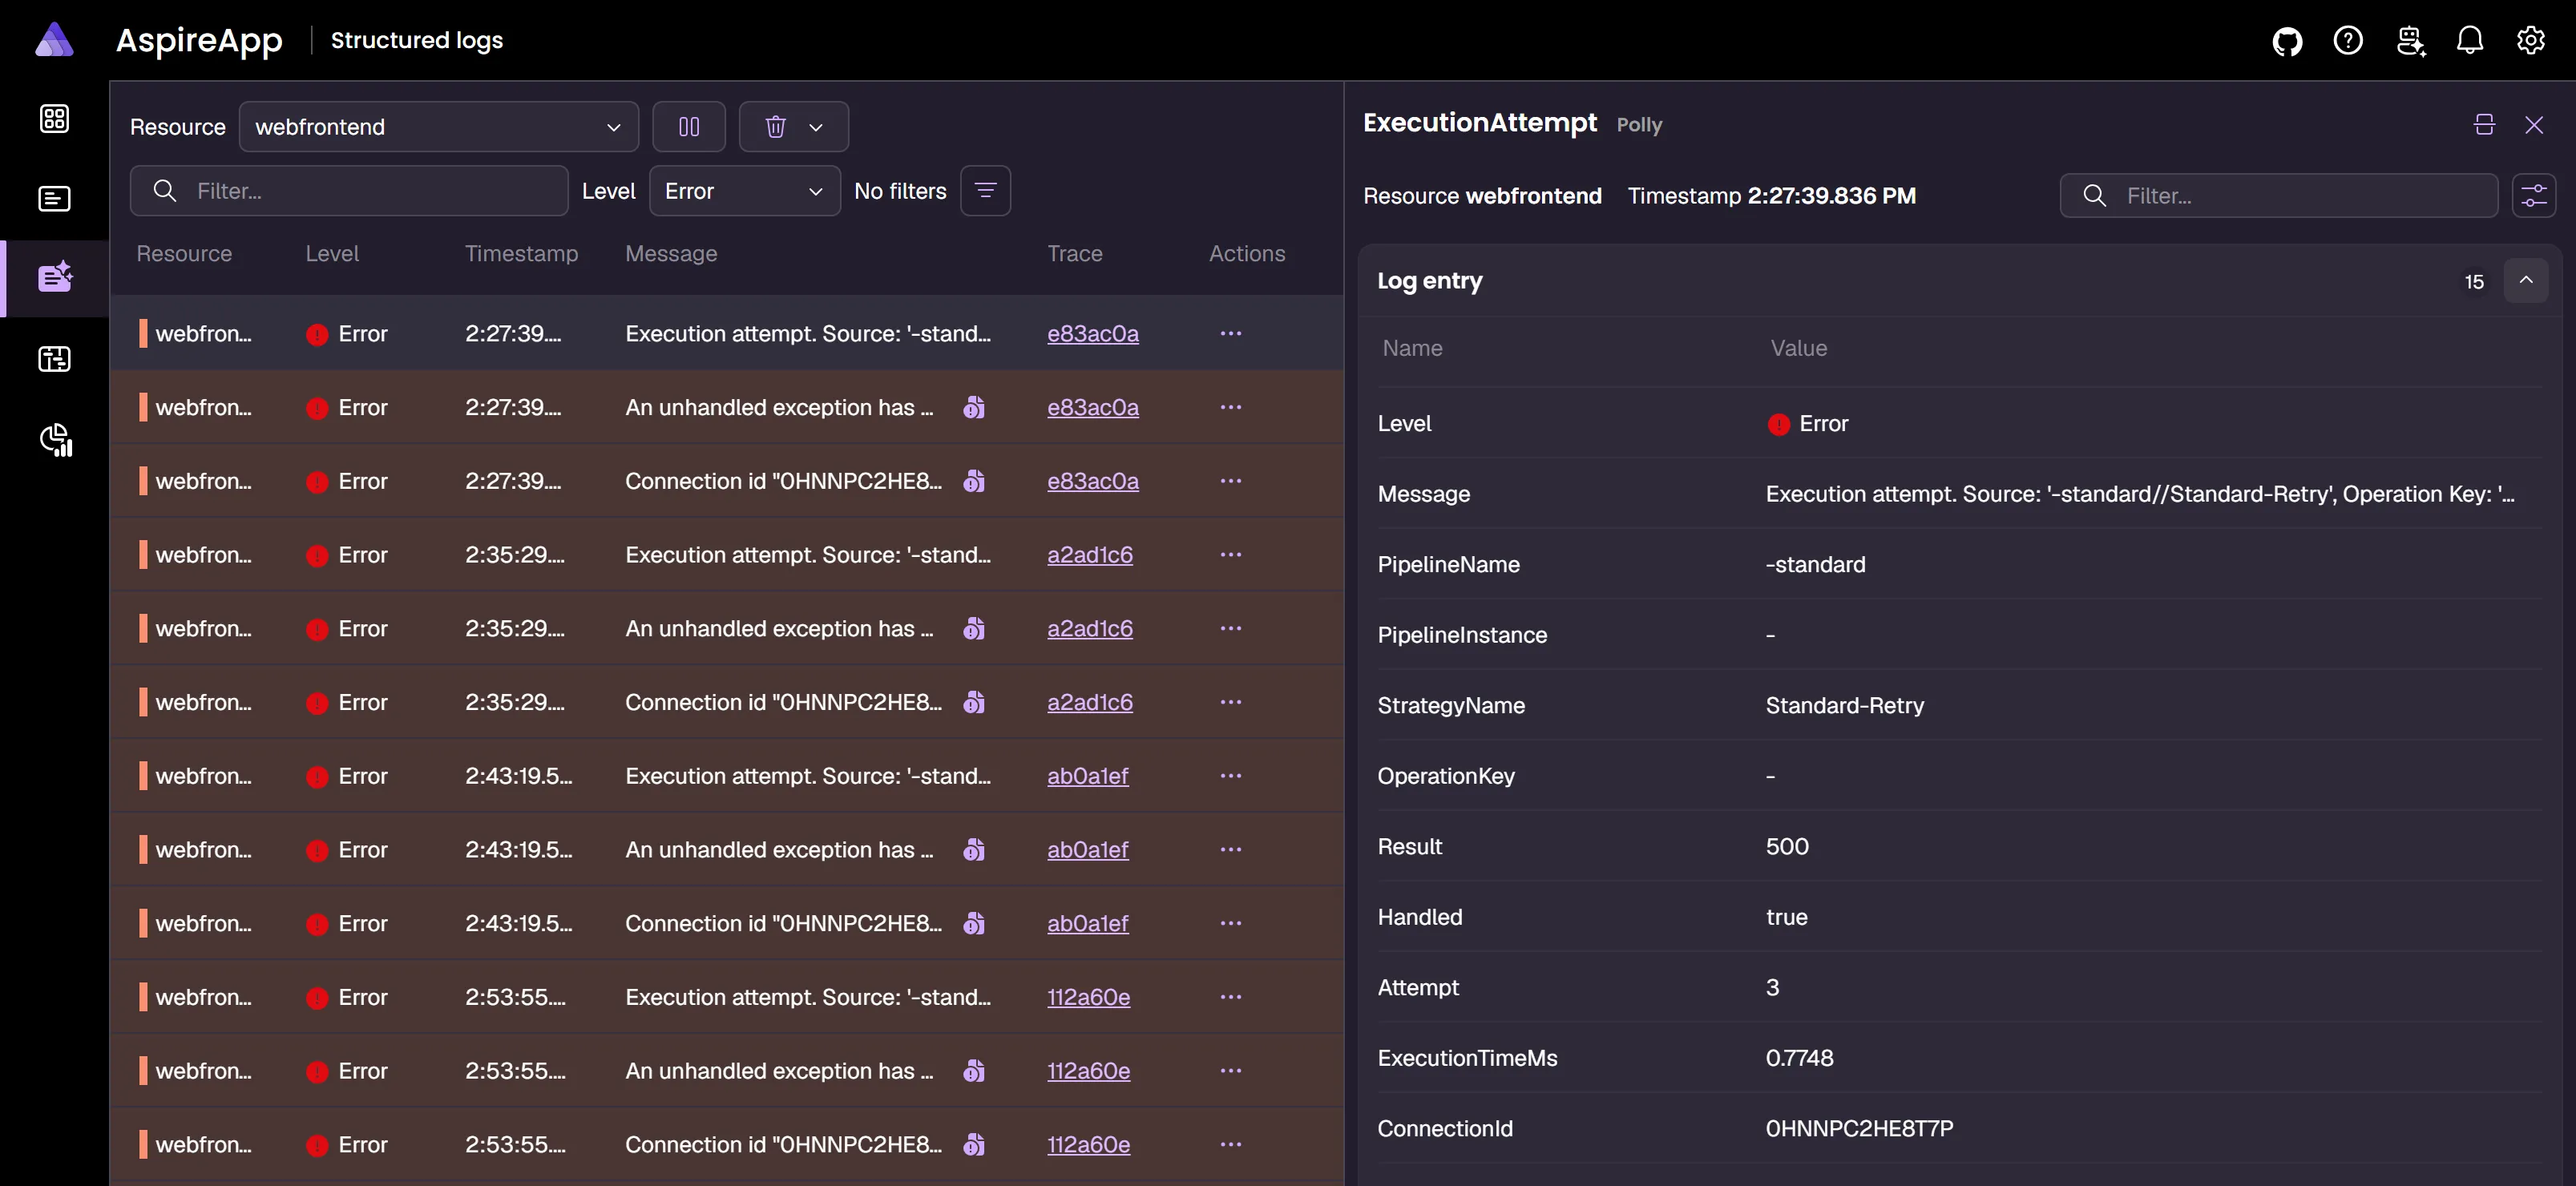Click exception icon in 2:43:19 unhandled exception row
Image resolution: width=2576 pixels, height=1186 pixels.
(x=973, y=850)
